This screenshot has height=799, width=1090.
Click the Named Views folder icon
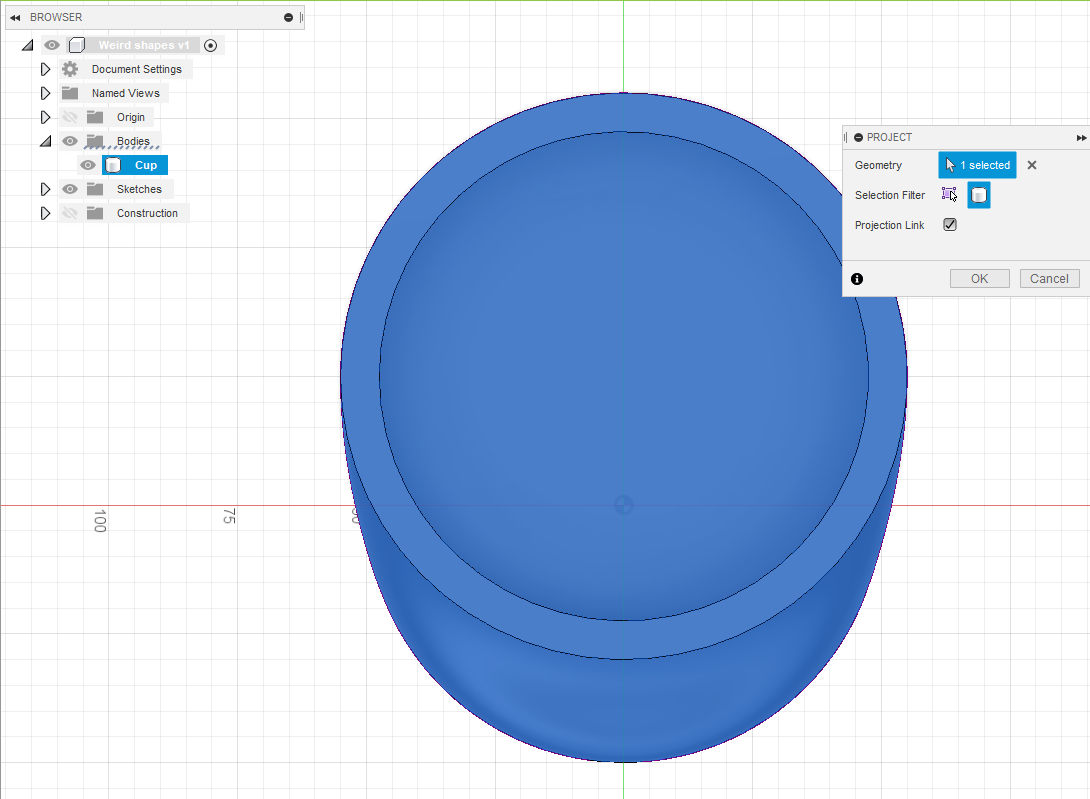[70, 93]
